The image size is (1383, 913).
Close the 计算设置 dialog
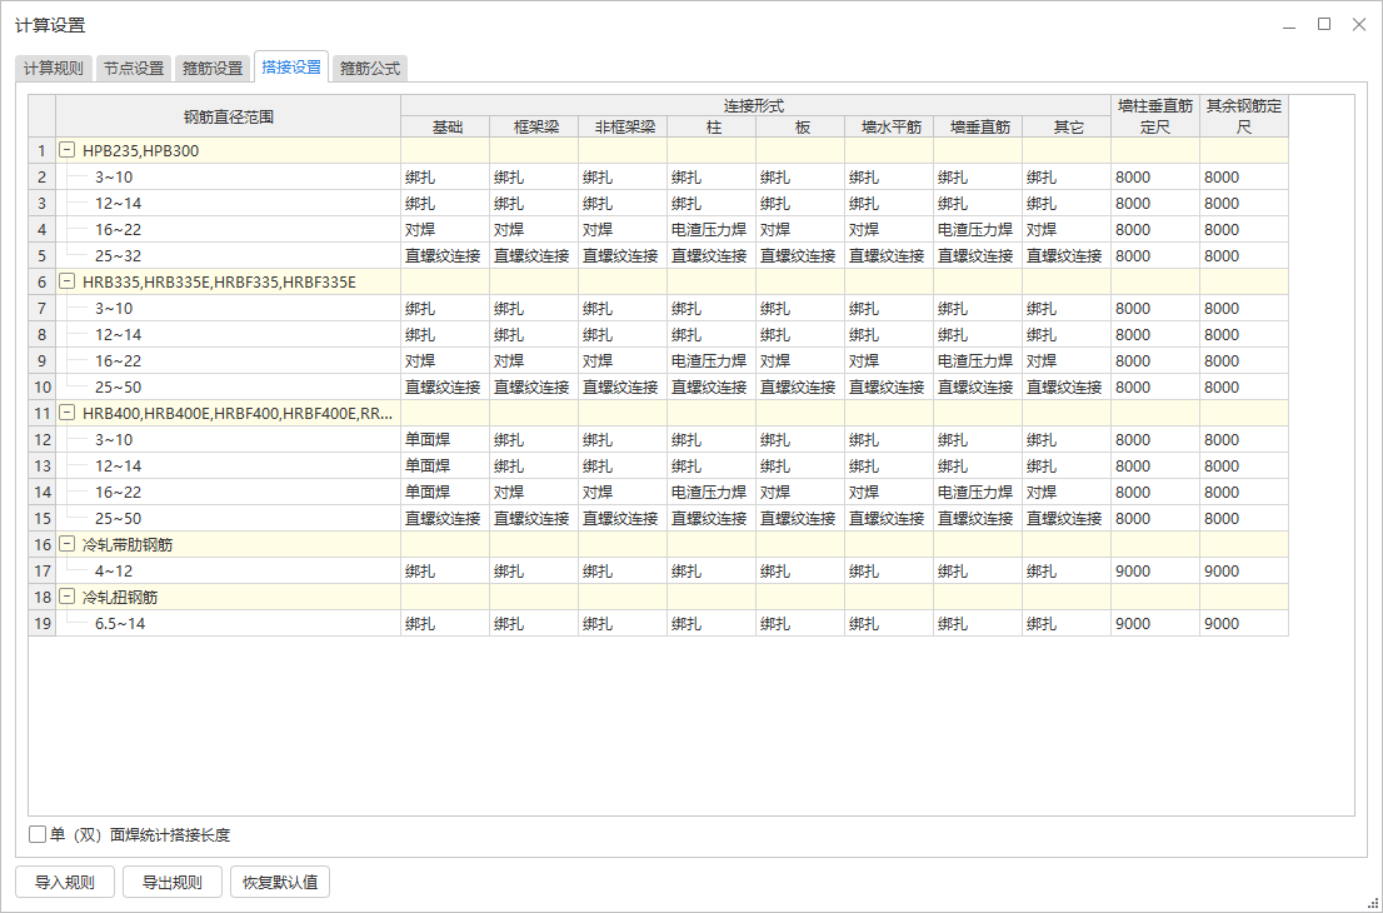click(x=1359, y=24)
